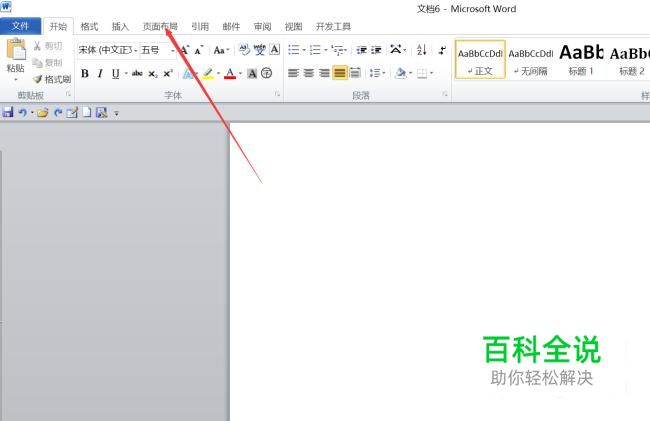This screenshot has width=650, height=421.
Task: Toggle Character Shading button
Action: (x=252, y=74)
